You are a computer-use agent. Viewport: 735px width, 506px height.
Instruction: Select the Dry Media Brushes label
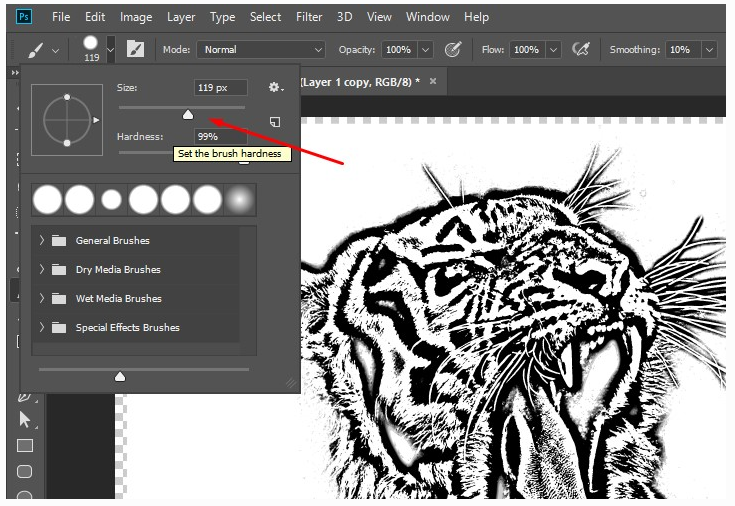point(118,270)
